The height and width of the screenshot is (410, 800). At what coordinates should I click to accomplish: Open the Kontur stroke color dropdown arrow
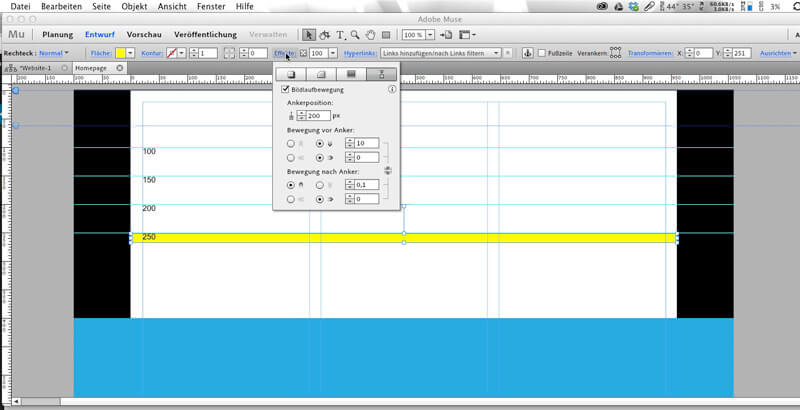pyautogui.click(x=182, y=53)
